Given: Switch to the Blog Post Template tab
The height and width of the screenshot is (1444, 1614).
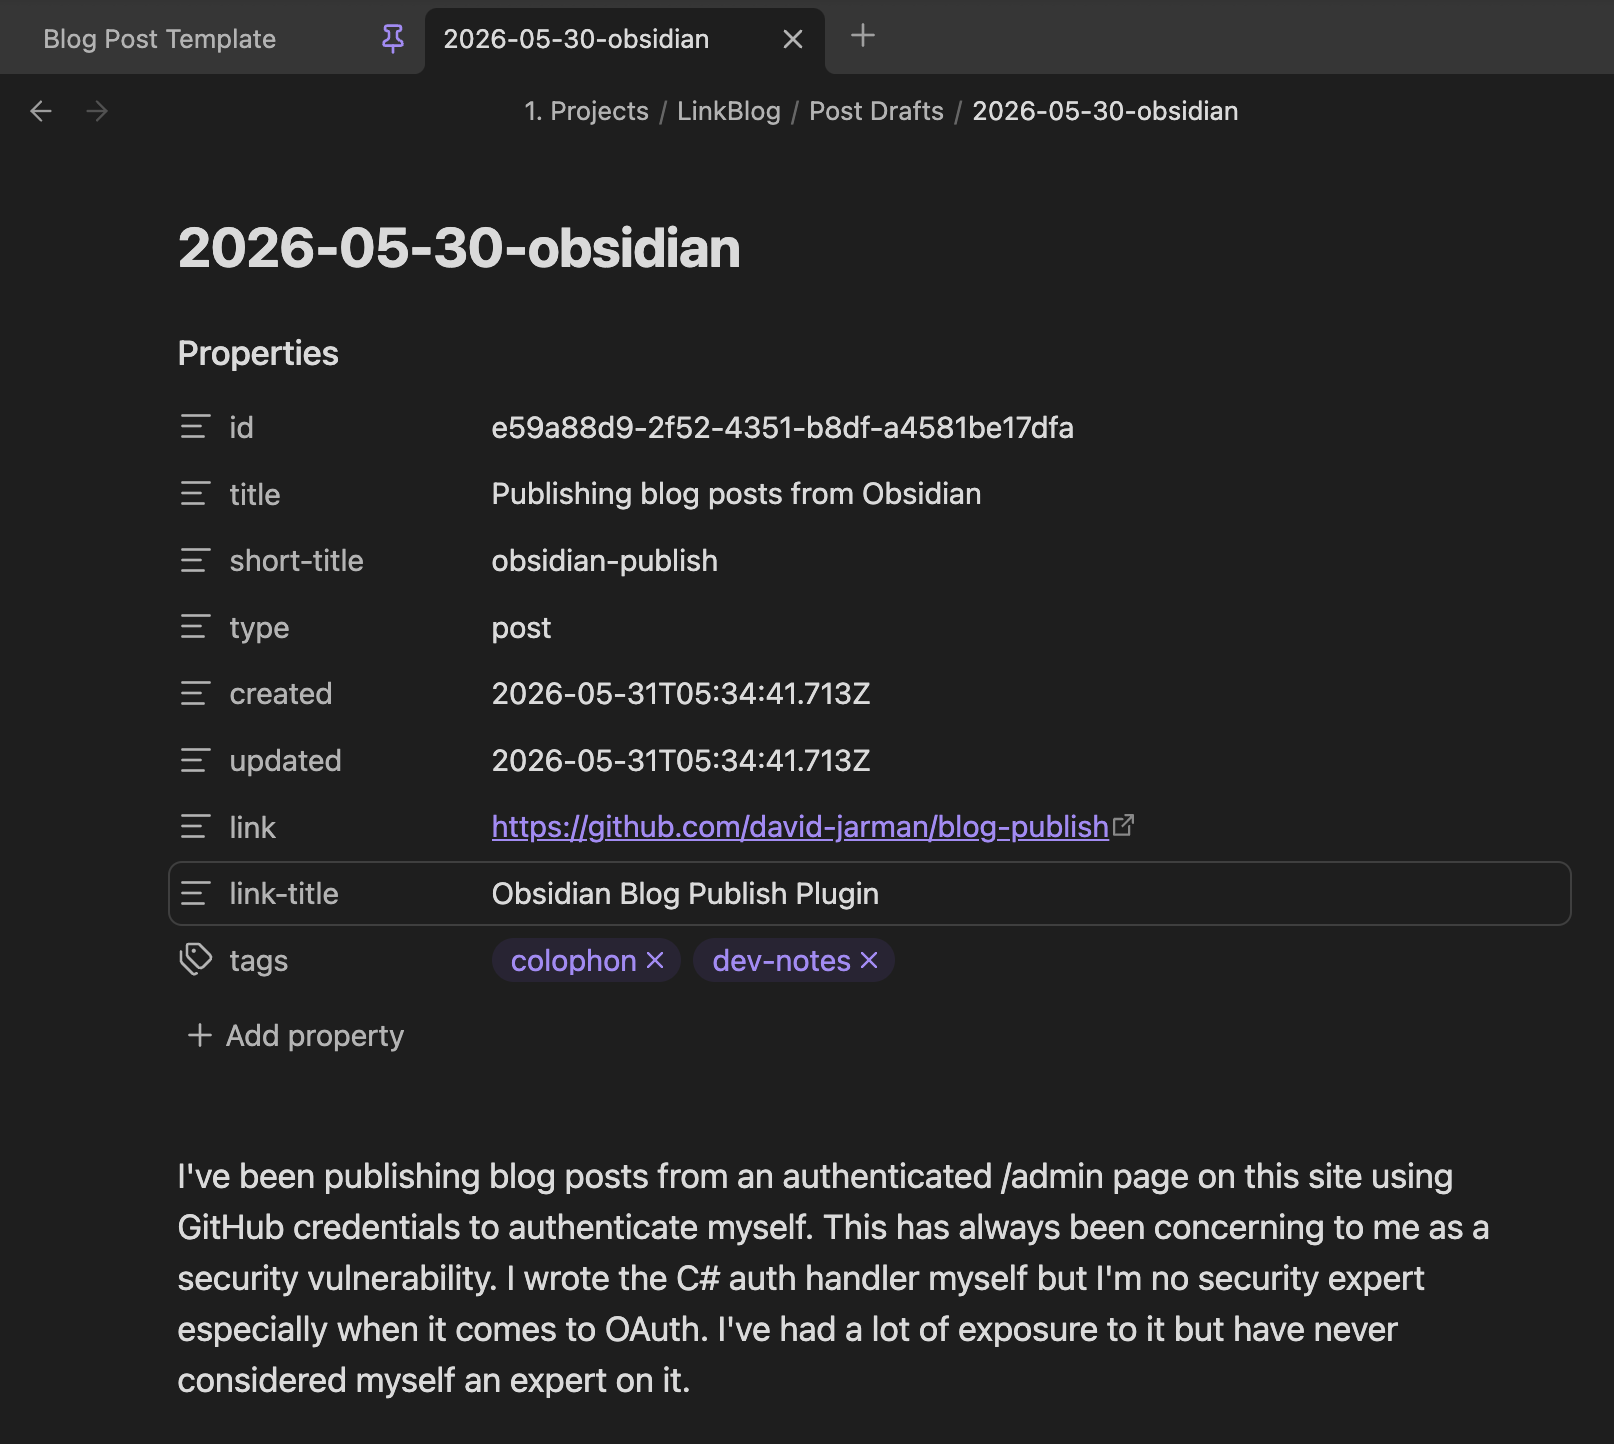Looking at the screenshot, I should (x=212, y=39).
